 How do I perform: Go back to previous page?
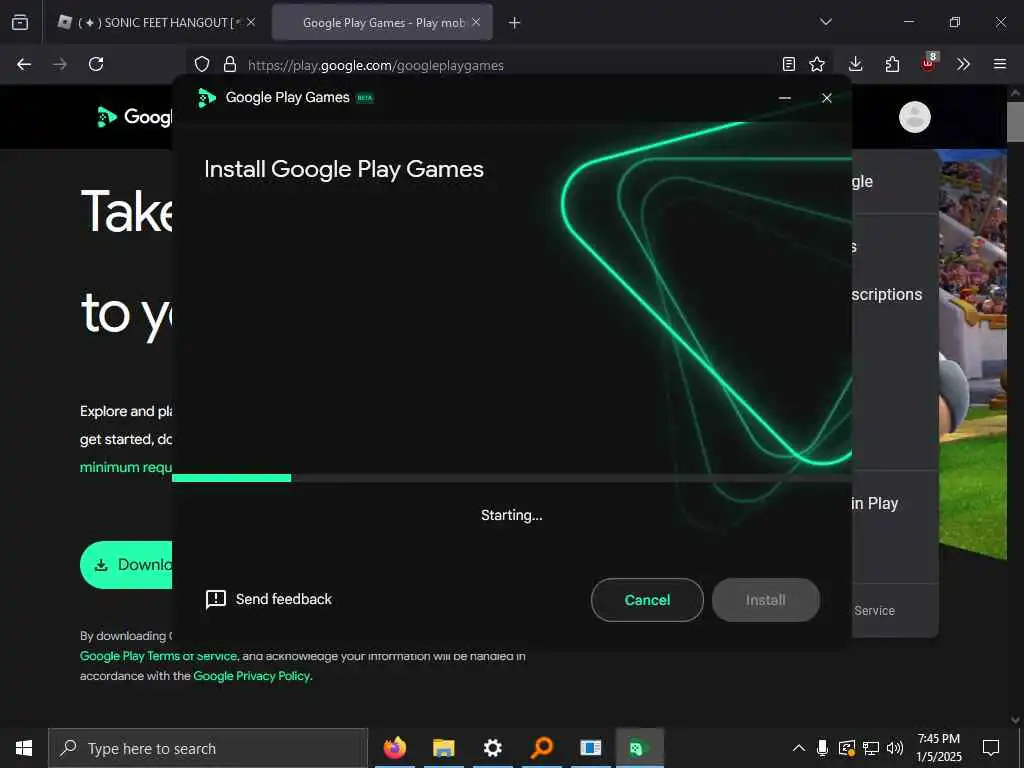[x=24, y=64]
